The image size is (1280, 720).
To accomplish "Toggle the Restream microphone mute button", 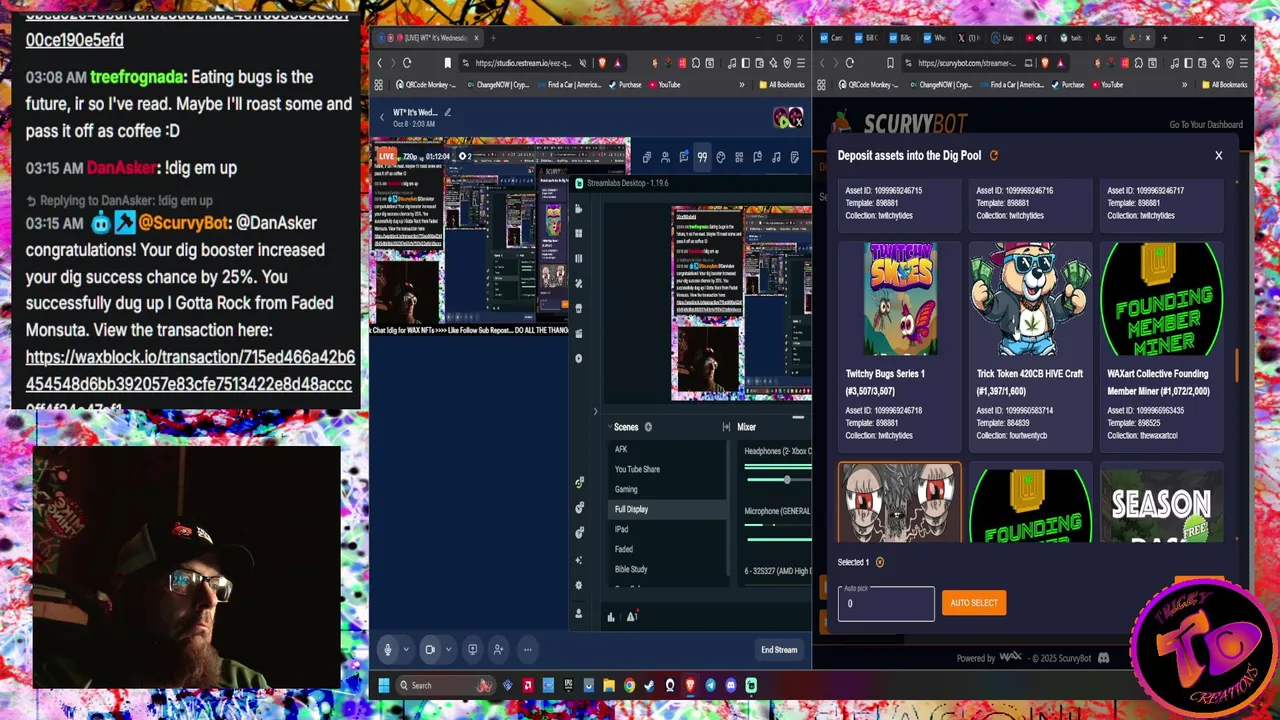I will pyautogui.click(x=388, y=649).
